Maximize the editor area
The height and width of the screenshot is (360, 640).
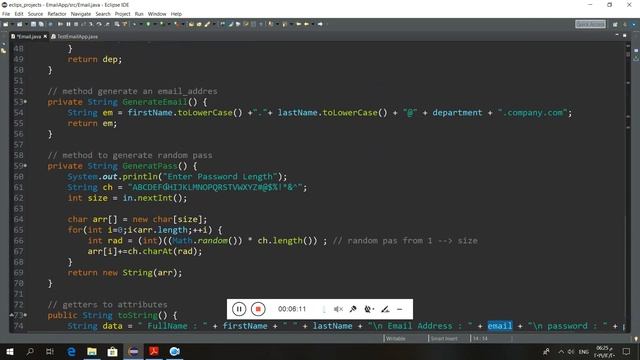[x=624, y=36]
